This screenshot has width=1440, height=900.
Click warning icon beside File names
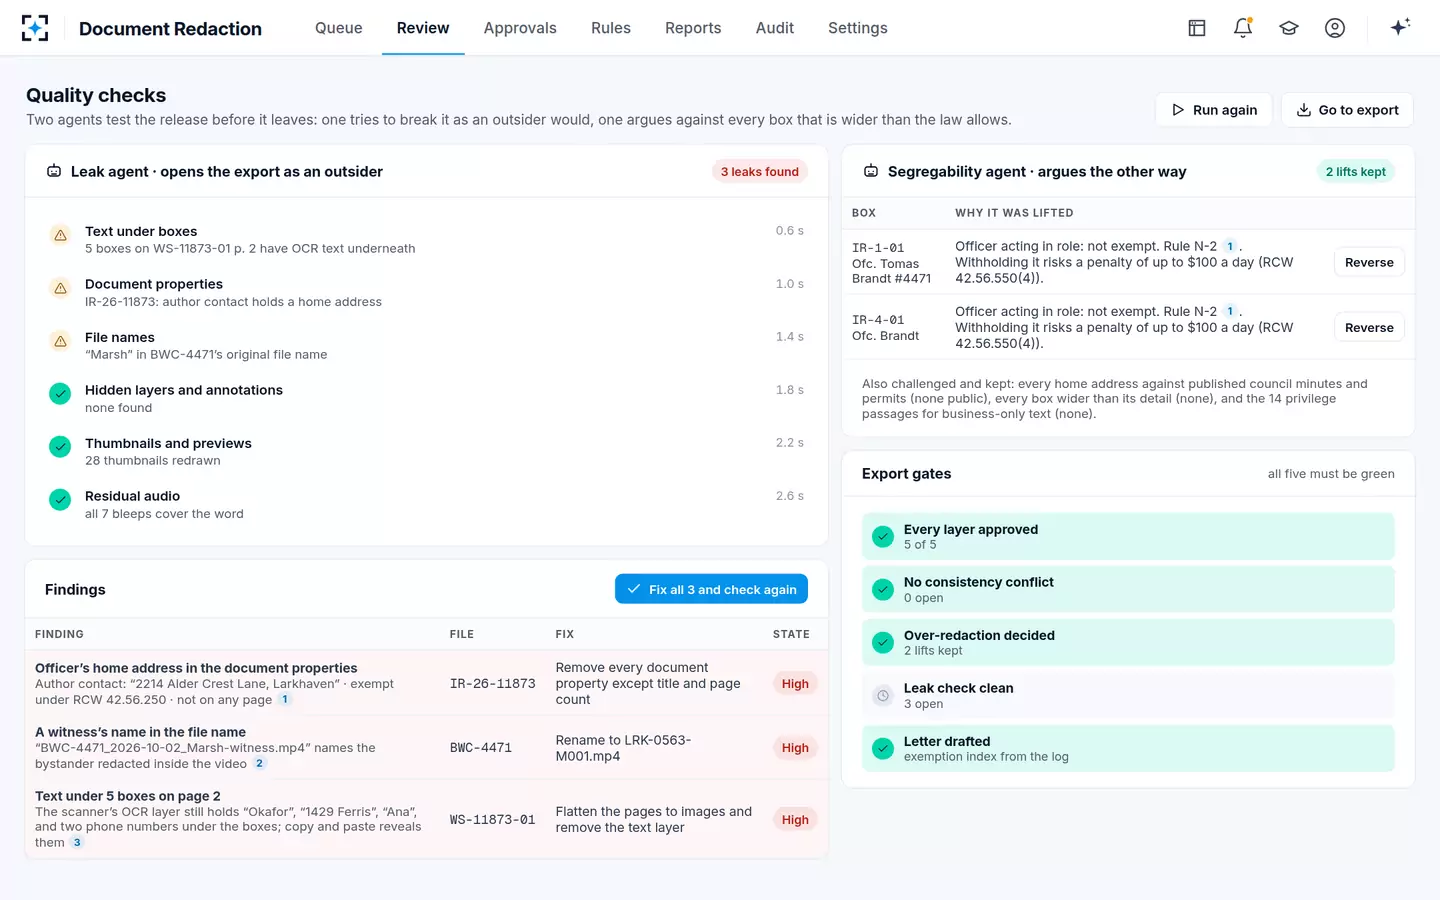pos(60,341)
